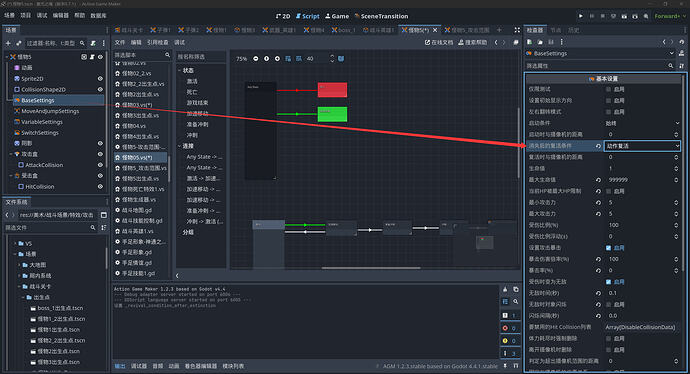This screenshot has height=374, width=690.
Task: Toggle visibility of AttackCollision node
Action: (100, 165)
